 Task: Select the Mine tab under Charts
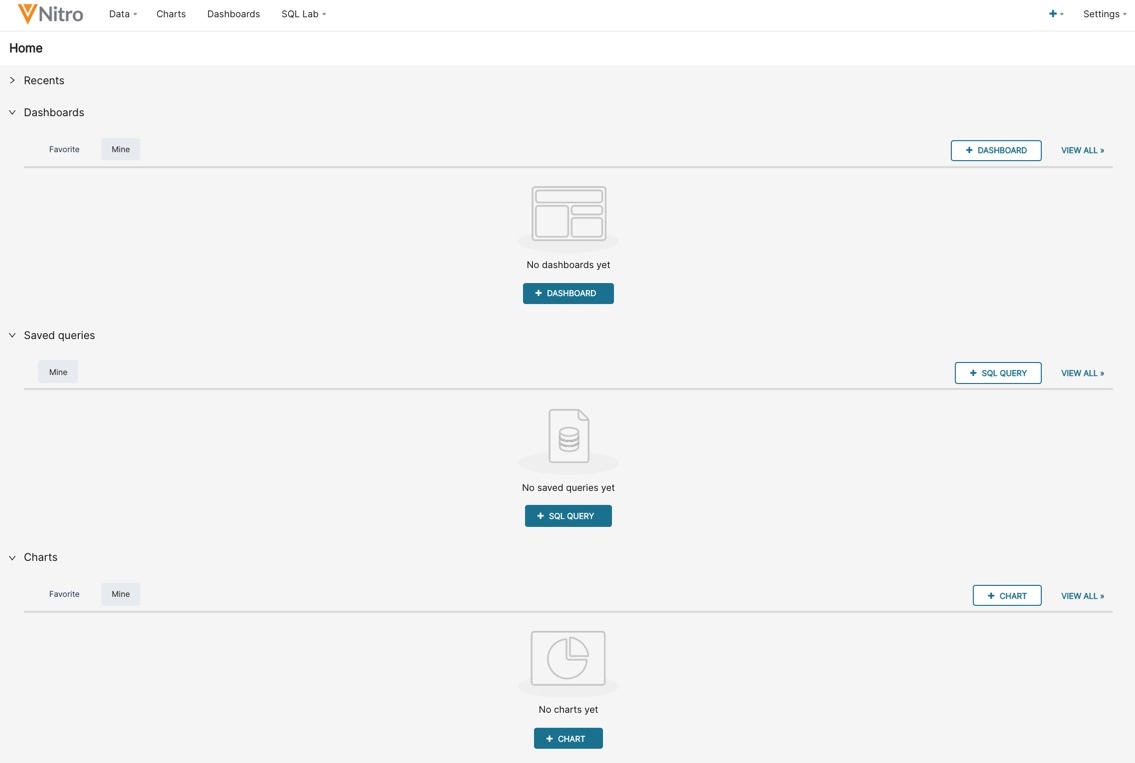tap(120, 594)
